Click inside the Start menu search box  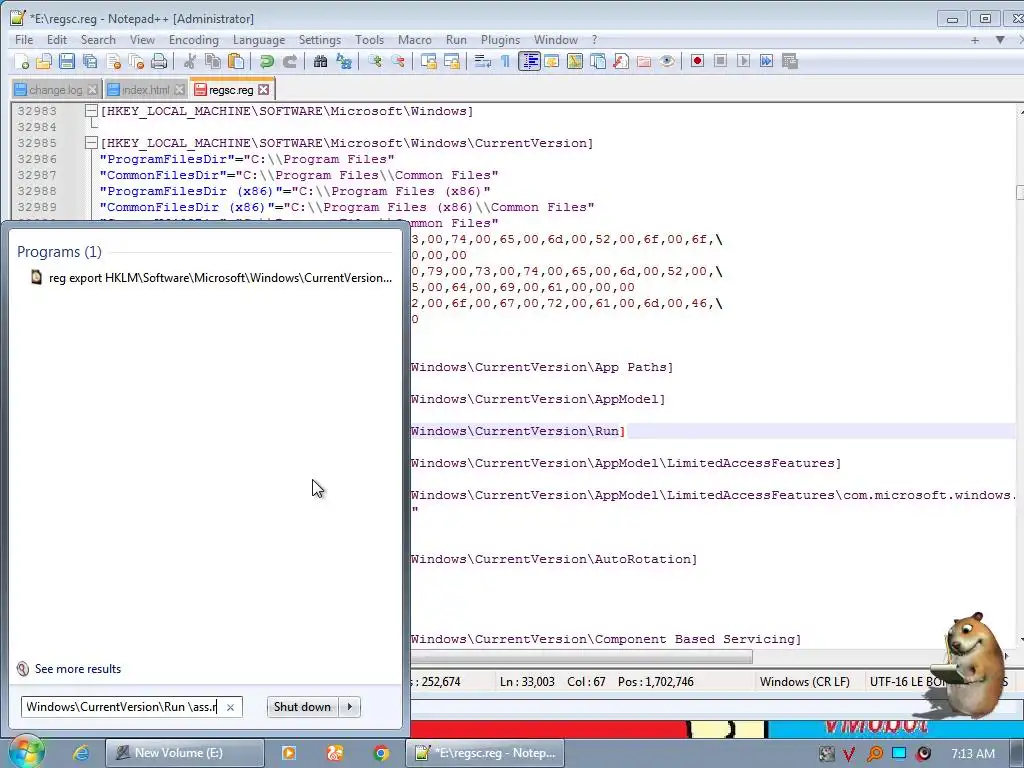tap(121, 707)
